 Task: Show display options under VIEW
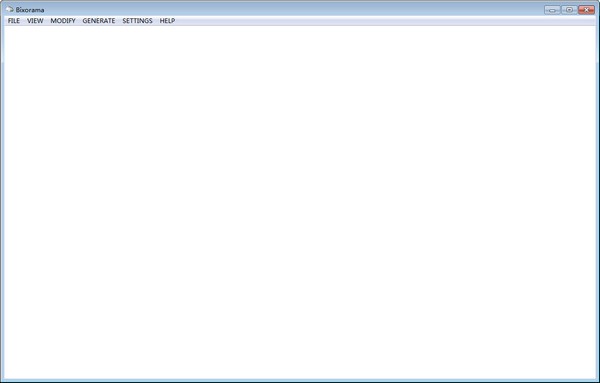[x=35, y=21]
